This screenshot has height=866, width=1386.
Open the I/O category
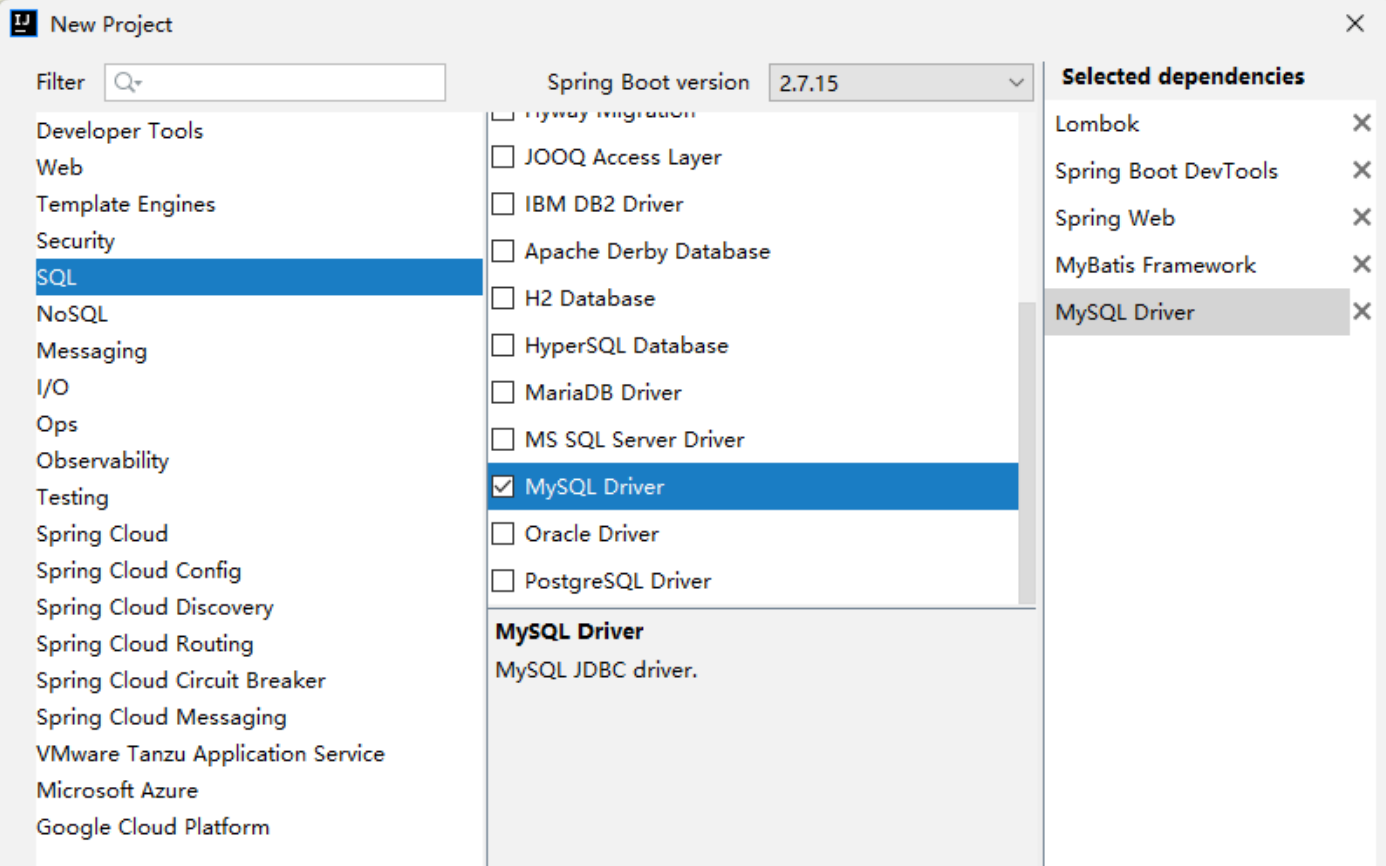(x=259, y=387)
